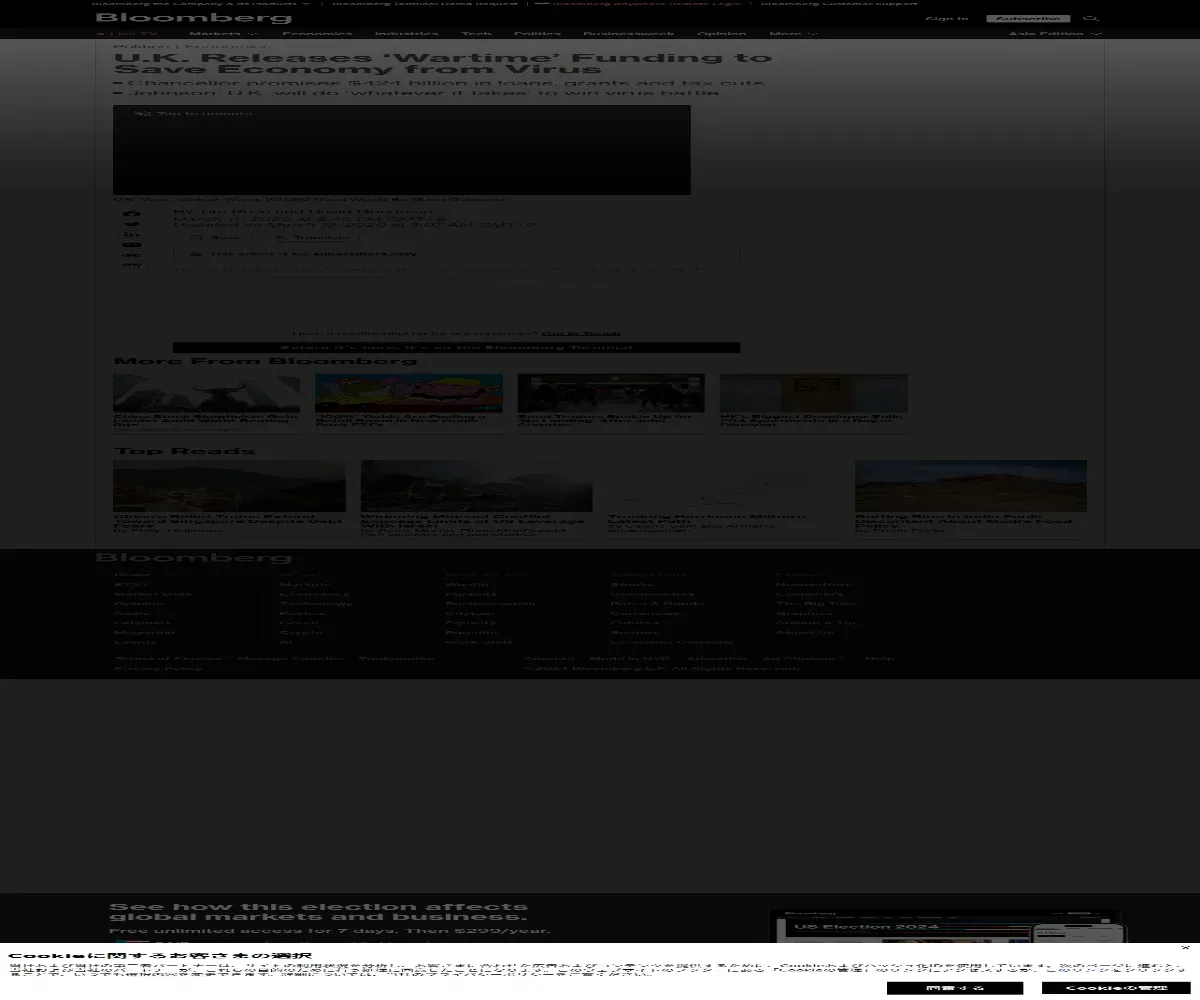Click Businessweek in the footer

point(490,604)
